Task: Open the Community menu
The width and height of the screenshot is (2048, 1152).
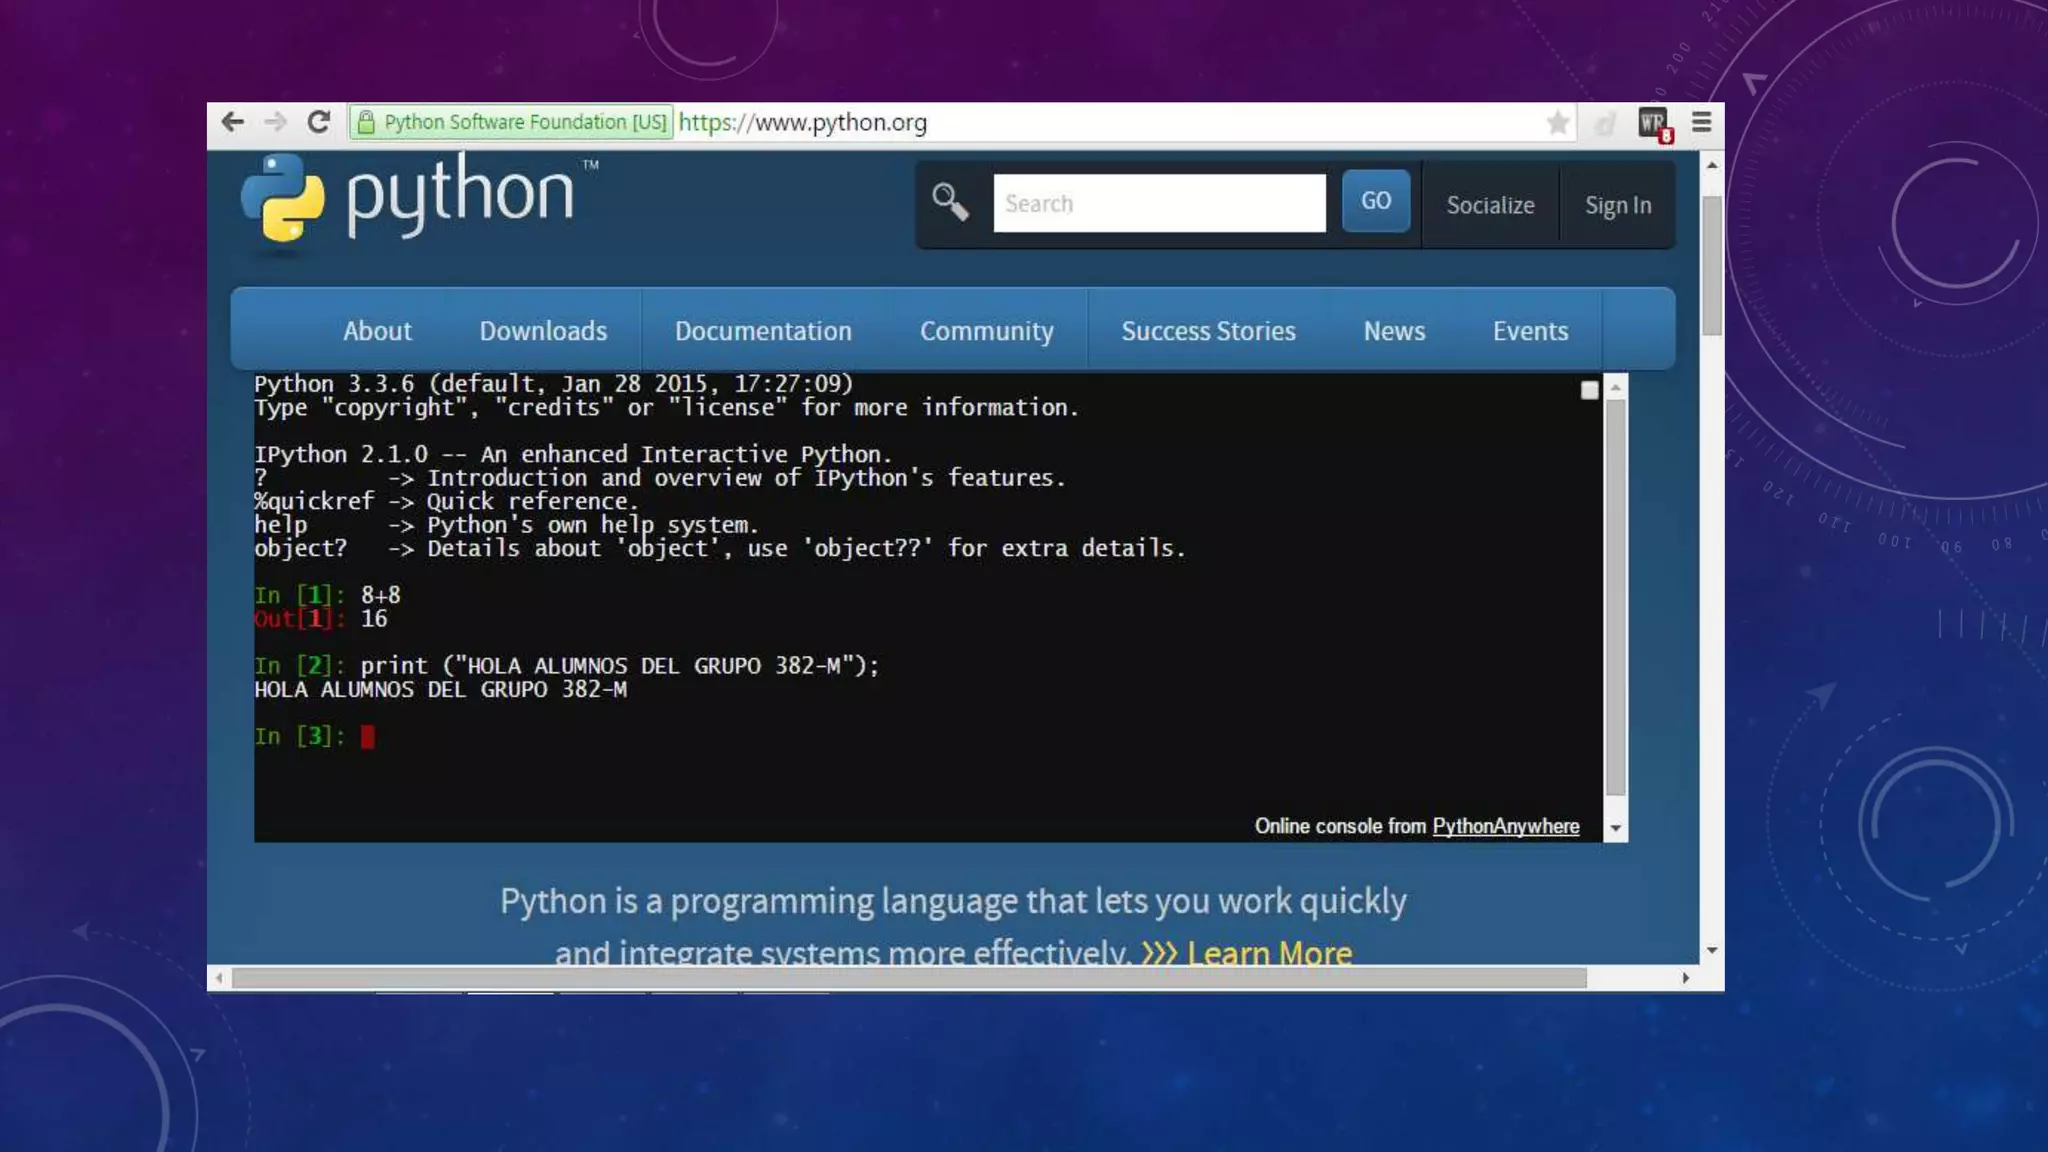Action: tap(986, 331)
